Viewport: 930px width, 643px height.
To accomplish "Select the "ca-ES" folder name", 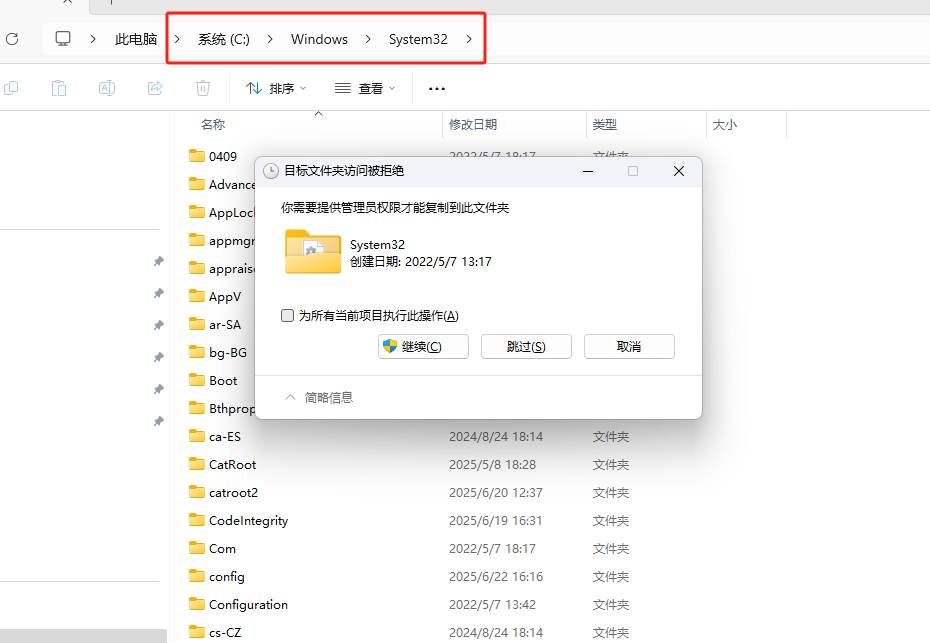I will pos(225,437).
